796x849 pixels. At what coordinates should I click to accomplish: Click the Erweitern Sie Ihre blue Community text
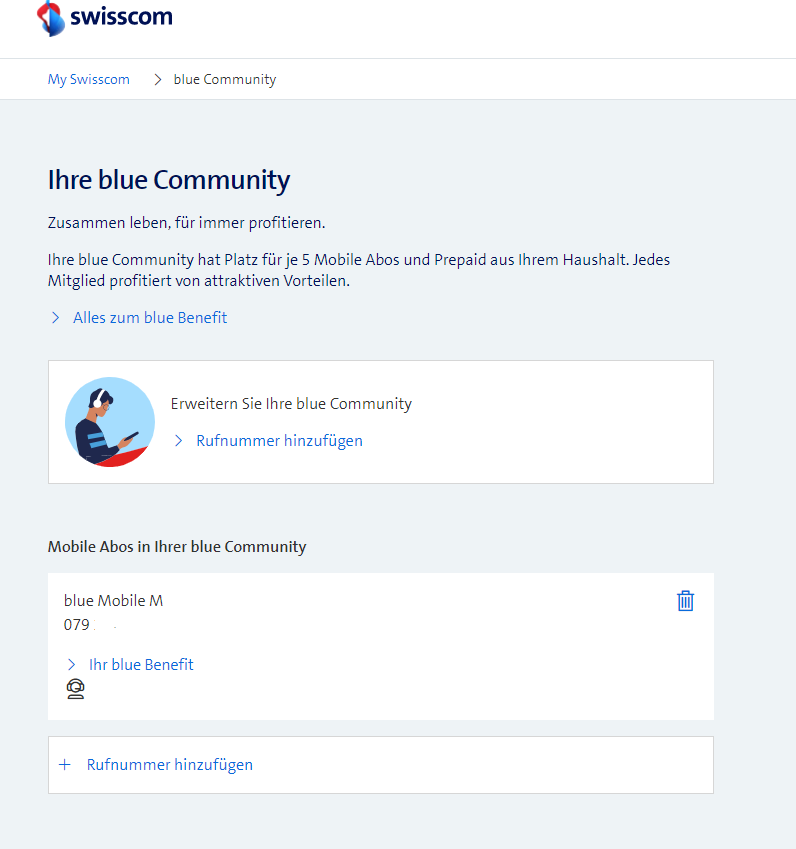[291, 404]
